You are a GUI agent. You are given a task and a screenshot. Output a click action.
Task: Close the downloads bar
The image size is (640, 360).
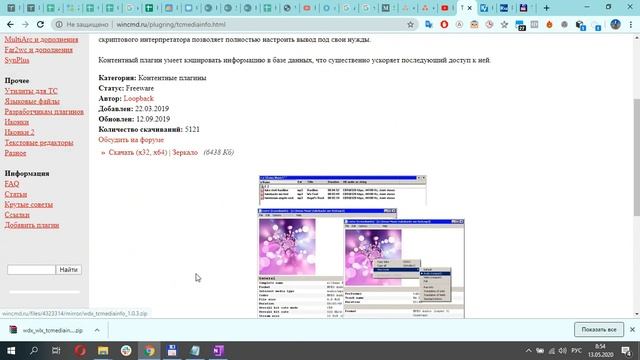coord(632,329)
